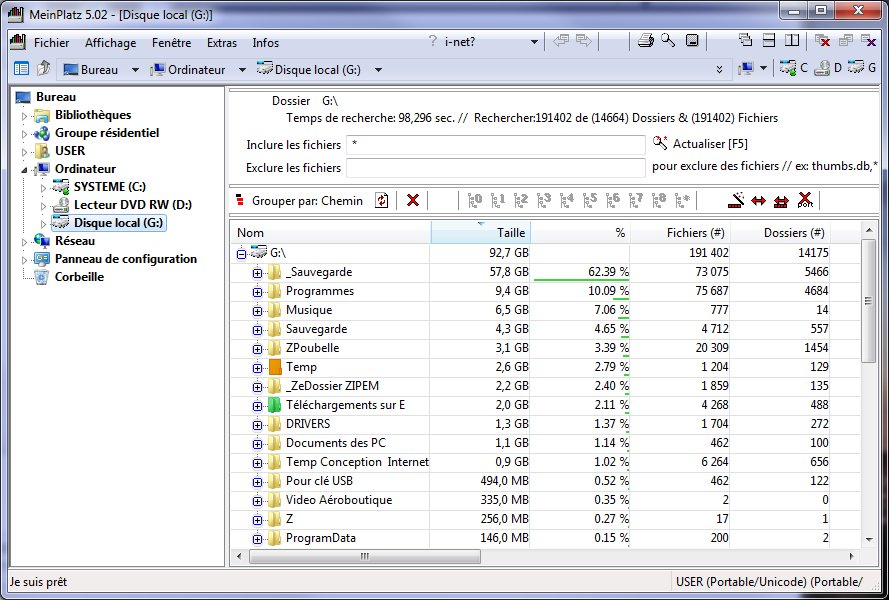This screenshot has width=889, height=600.
Task: Select Corbeille in the tree
Action: point(79,277)
